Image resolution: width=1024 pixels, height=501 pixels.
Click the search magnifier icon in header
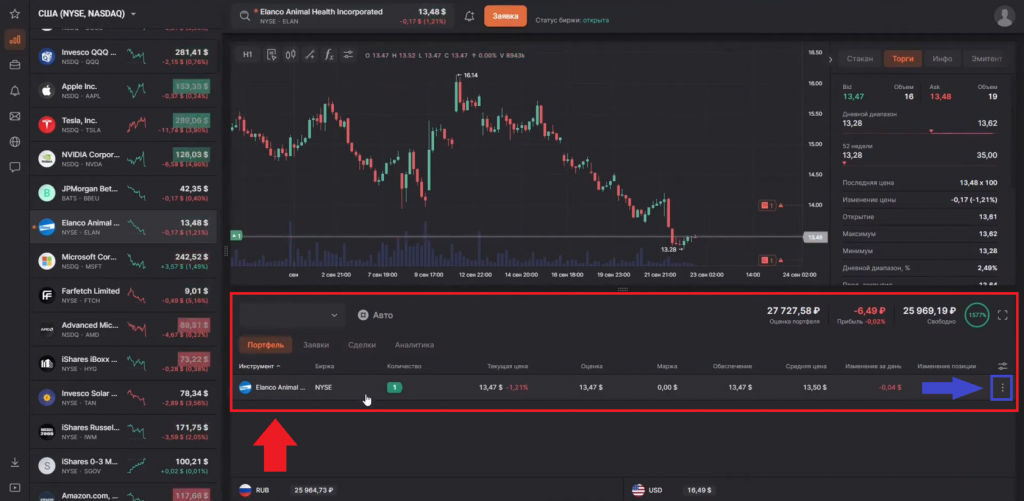245,16
